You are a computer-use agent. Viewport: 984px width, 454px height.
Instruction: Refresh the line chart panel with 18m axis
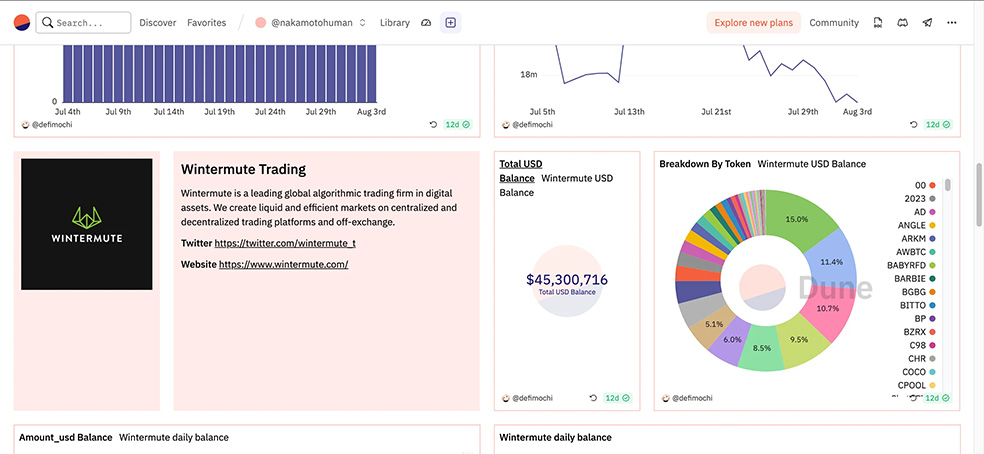coord(914,124)
